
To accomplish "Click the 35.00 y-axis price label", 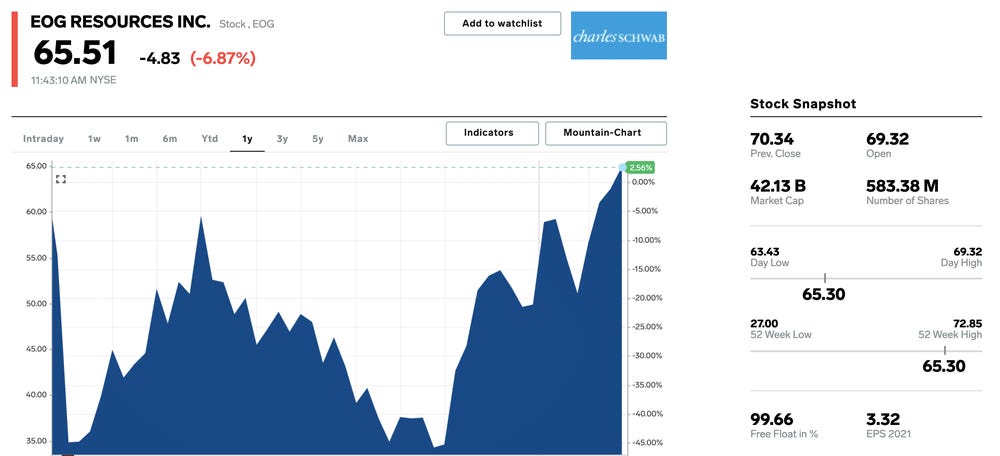I will tap(38, 441).
